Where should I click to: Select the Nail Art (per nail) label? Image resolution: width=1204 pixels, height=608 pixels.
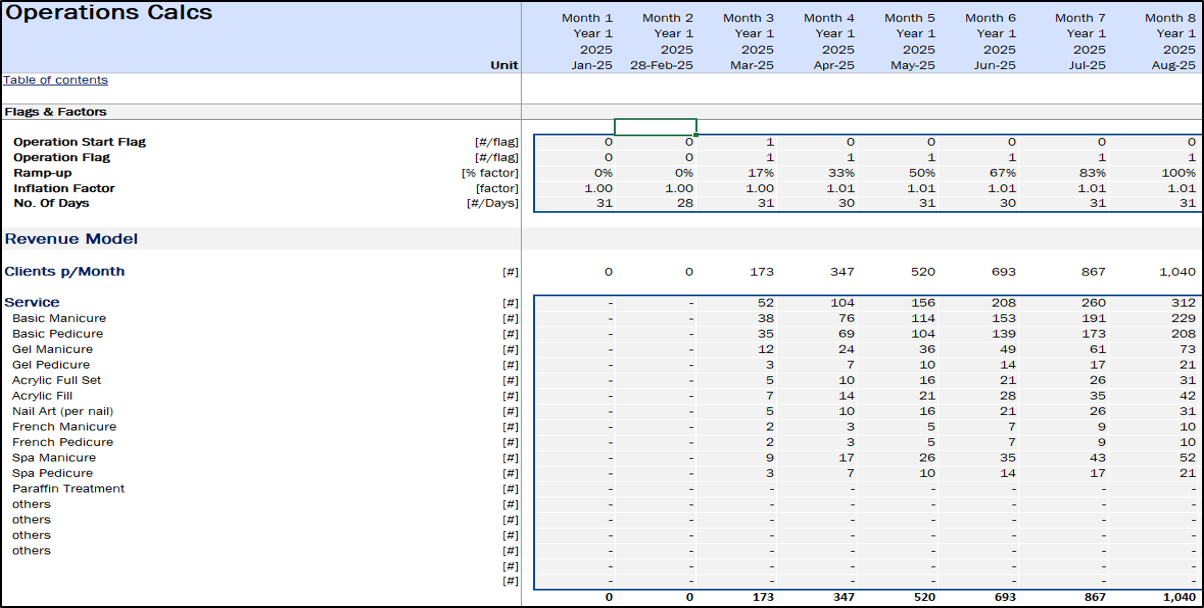tap(63, 411)
